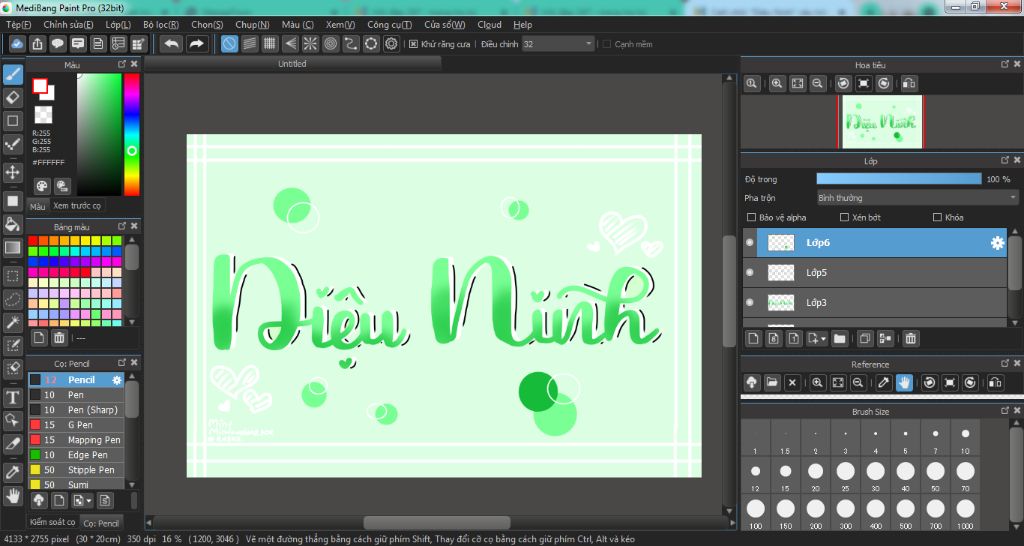Delete layer using trash icon in Layer panel

click(x=910, y=338)
